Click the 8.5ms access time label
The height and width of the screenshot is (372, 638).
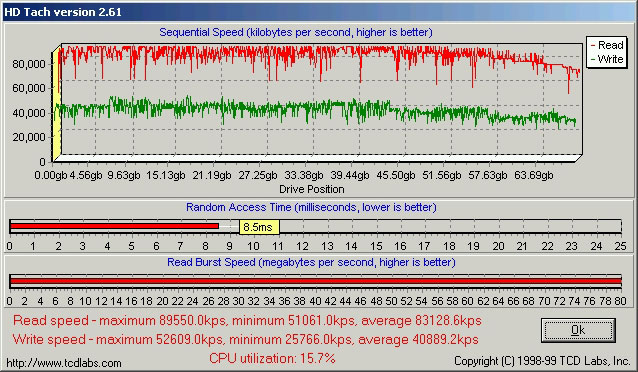(x=259, y=227)
